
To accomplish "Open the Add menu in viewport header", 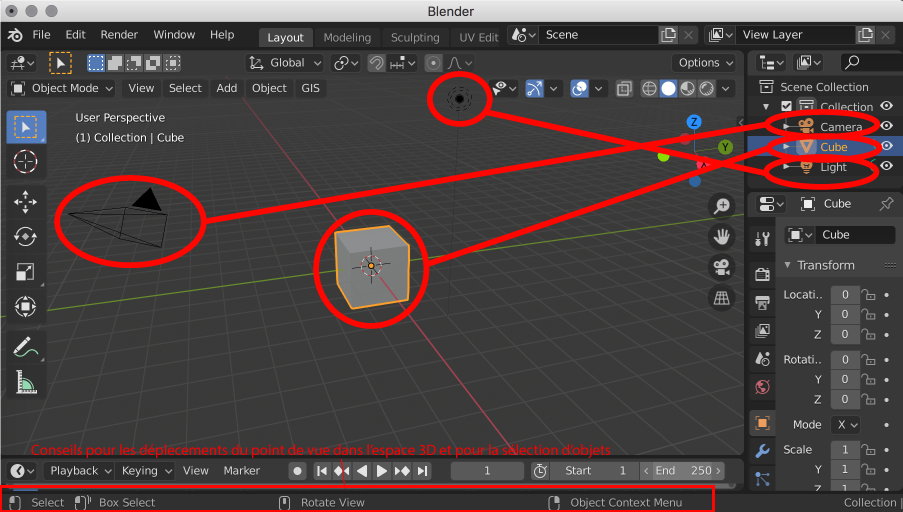I will click(226, 88).
